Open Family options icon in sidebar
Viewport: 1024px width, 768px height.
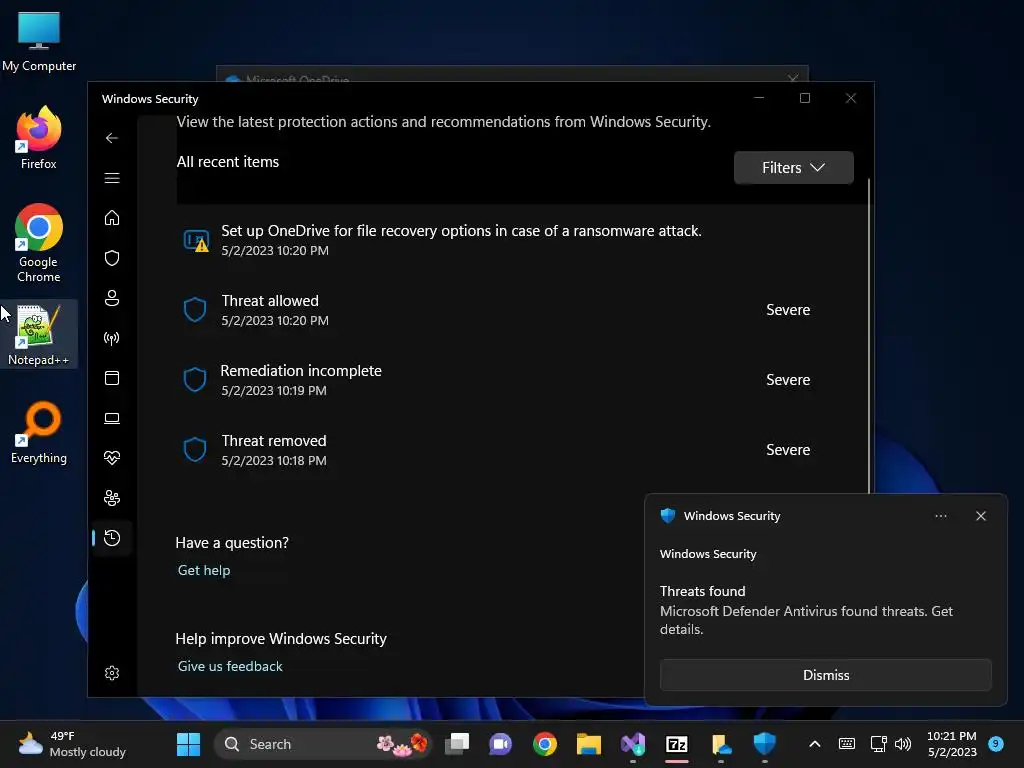pos(112,498)
